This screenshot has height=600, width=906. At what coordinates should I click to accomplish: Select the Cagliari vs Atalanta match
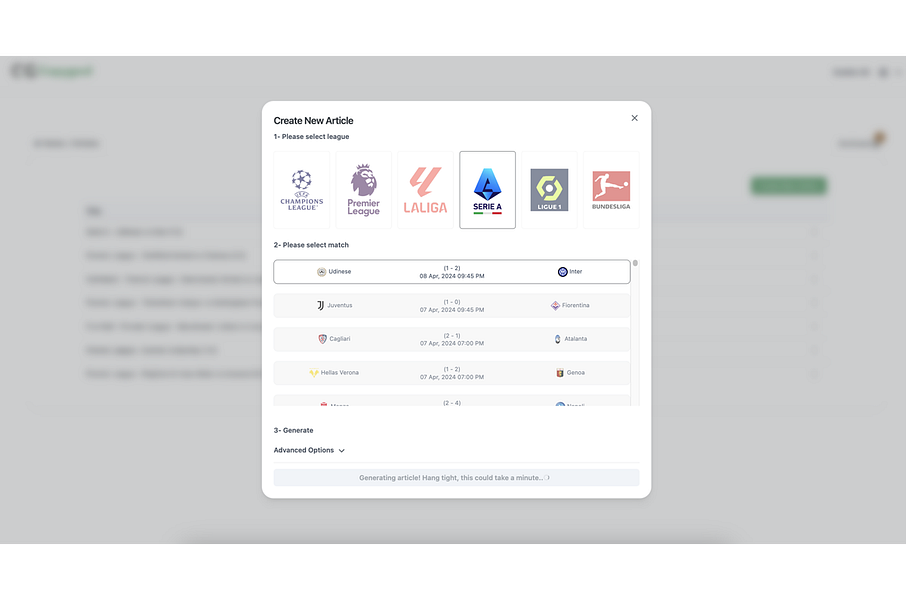(x=452, y=339)
